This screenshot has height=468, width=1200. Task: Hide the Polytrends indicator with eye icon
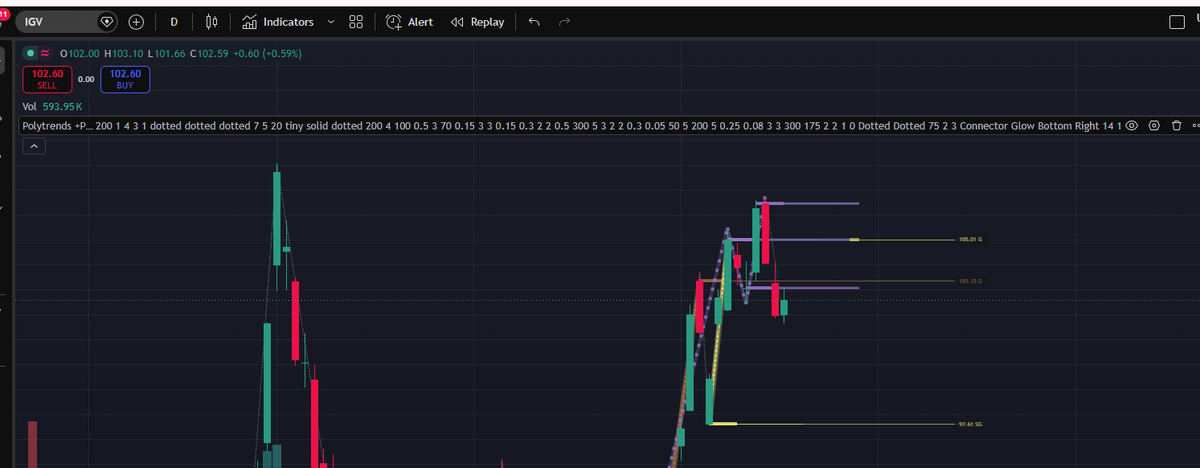coord(1132,127)
